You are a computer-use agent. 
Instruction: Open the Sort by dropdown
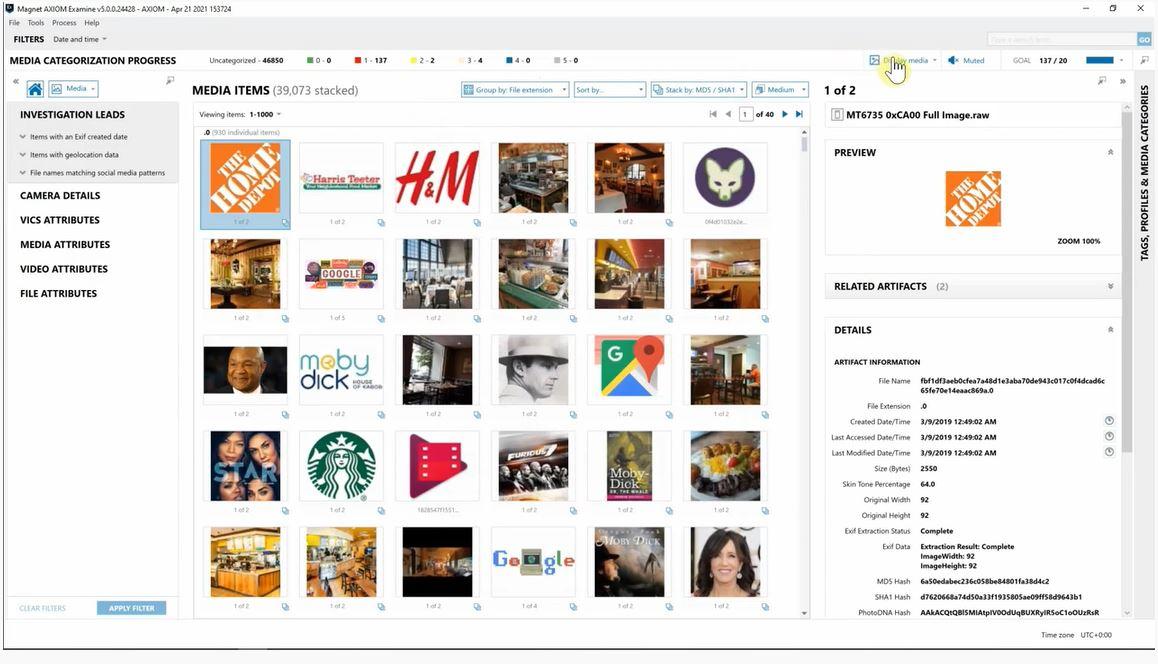[x=609, y=89]
